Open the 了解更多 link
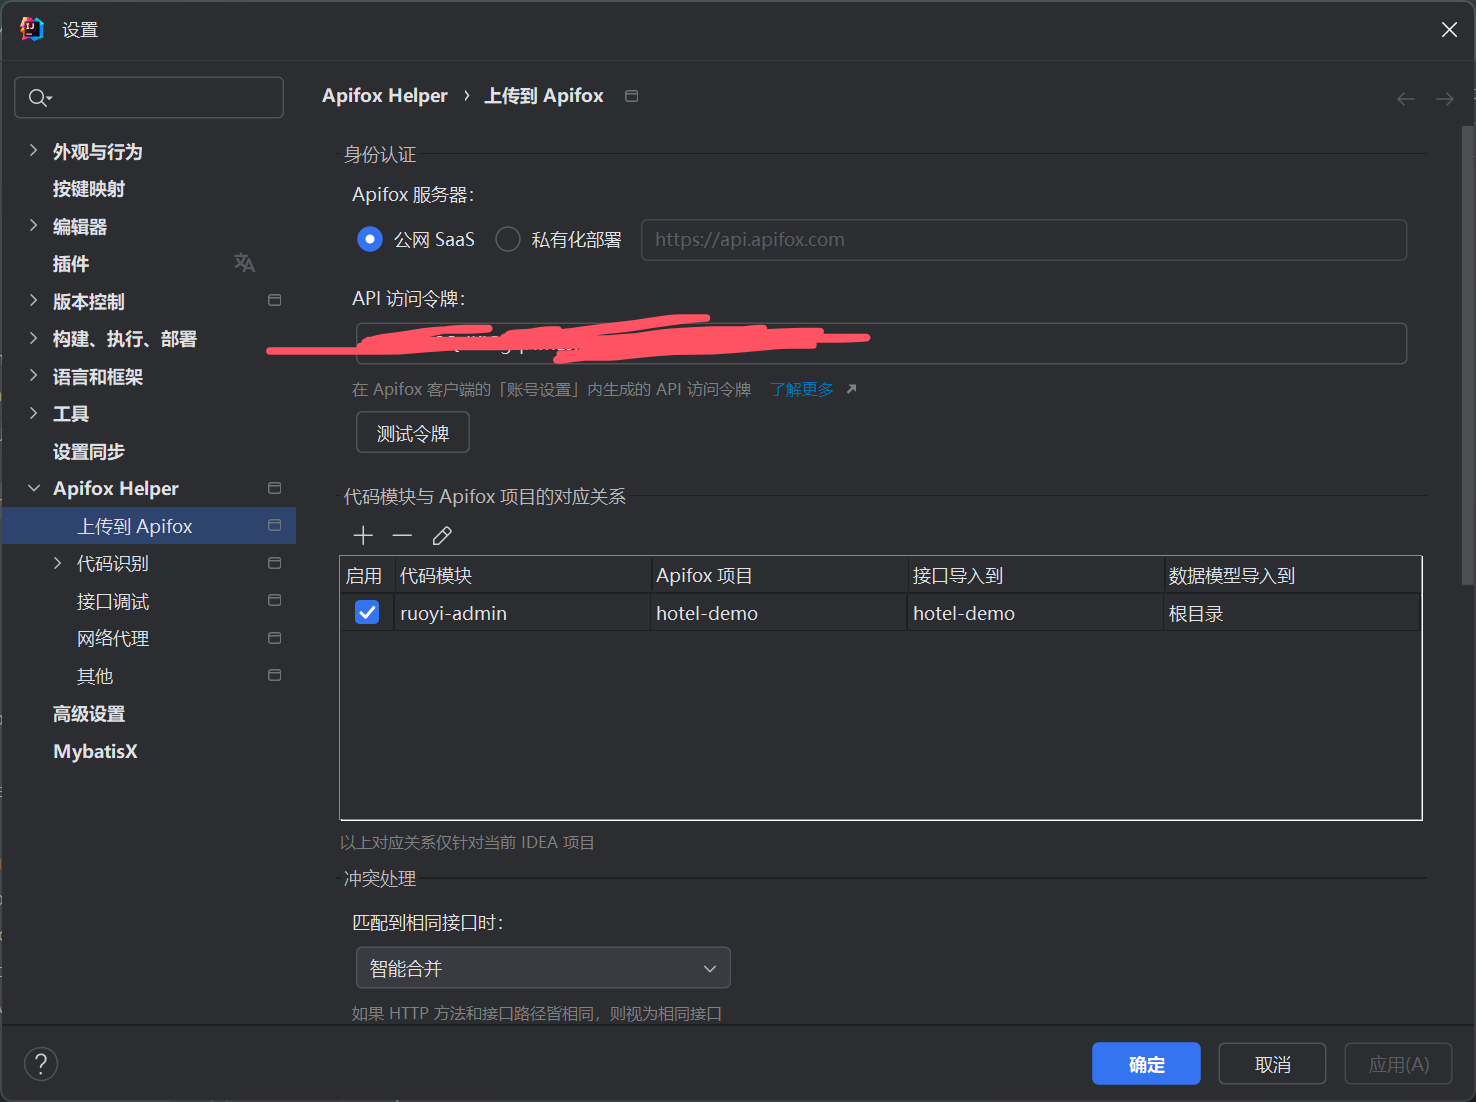The width and height of the screenshot is (1476, 1102). tap(802, 389)
